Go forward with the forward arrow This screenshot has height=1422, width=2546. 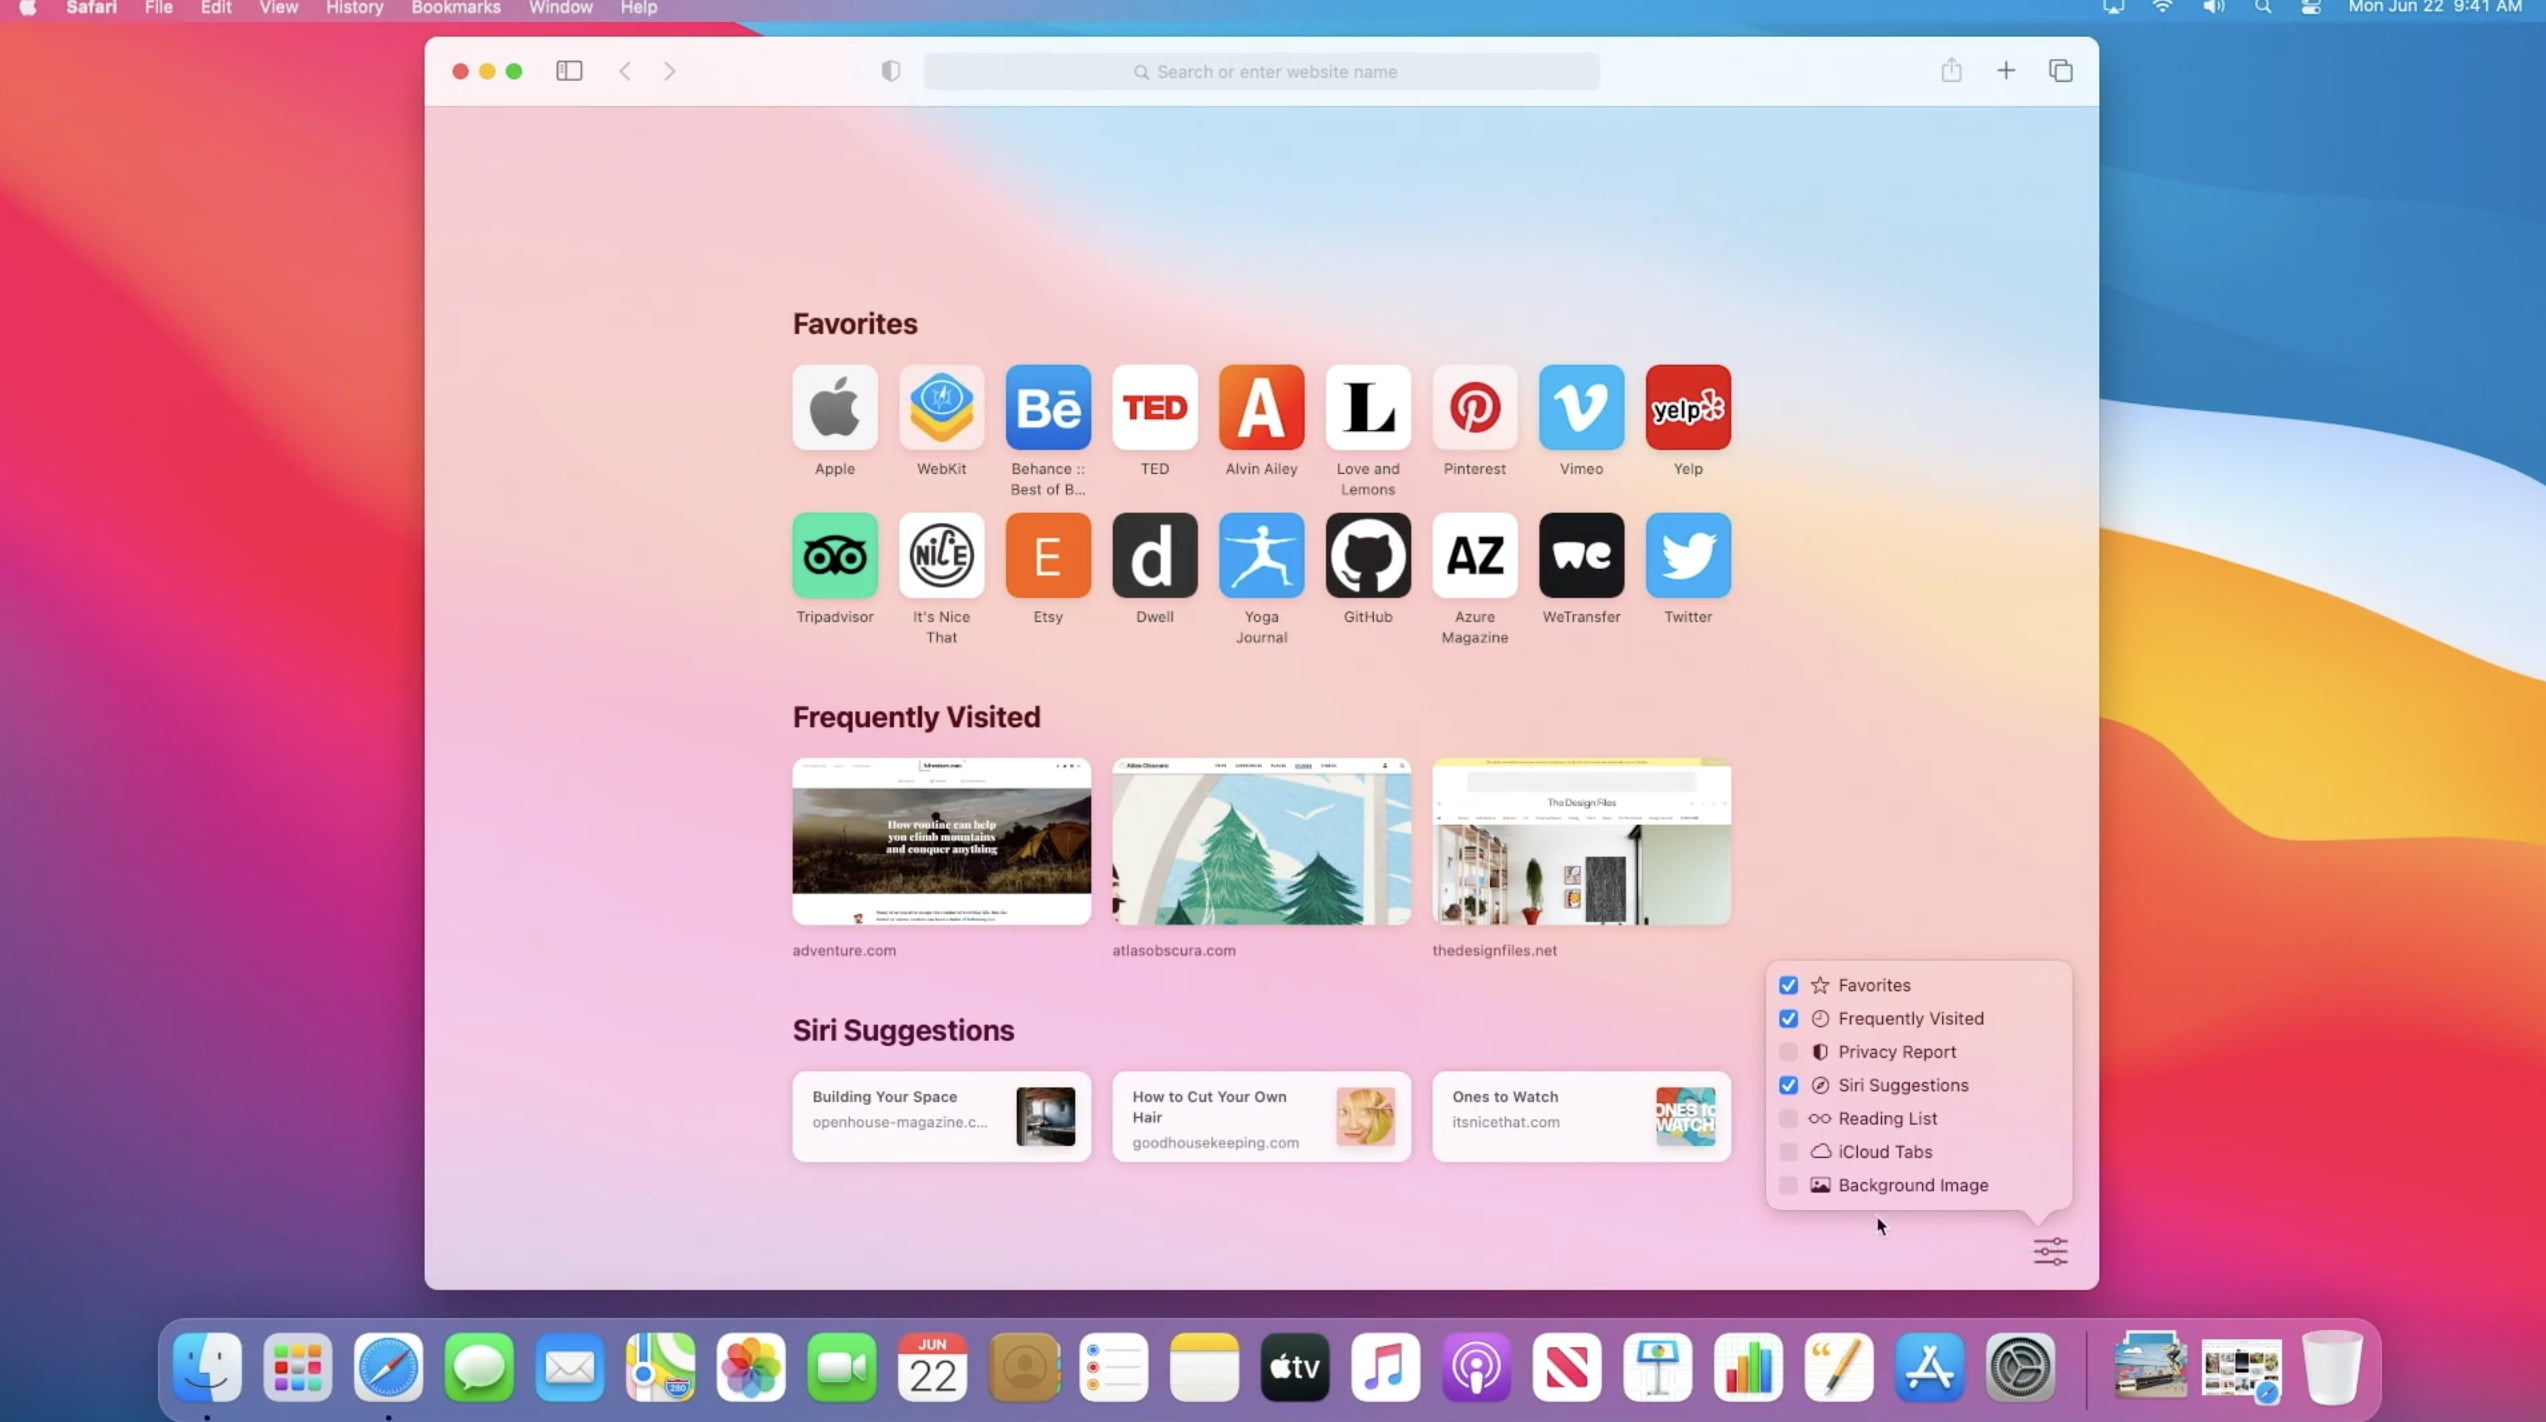[670, 71]
